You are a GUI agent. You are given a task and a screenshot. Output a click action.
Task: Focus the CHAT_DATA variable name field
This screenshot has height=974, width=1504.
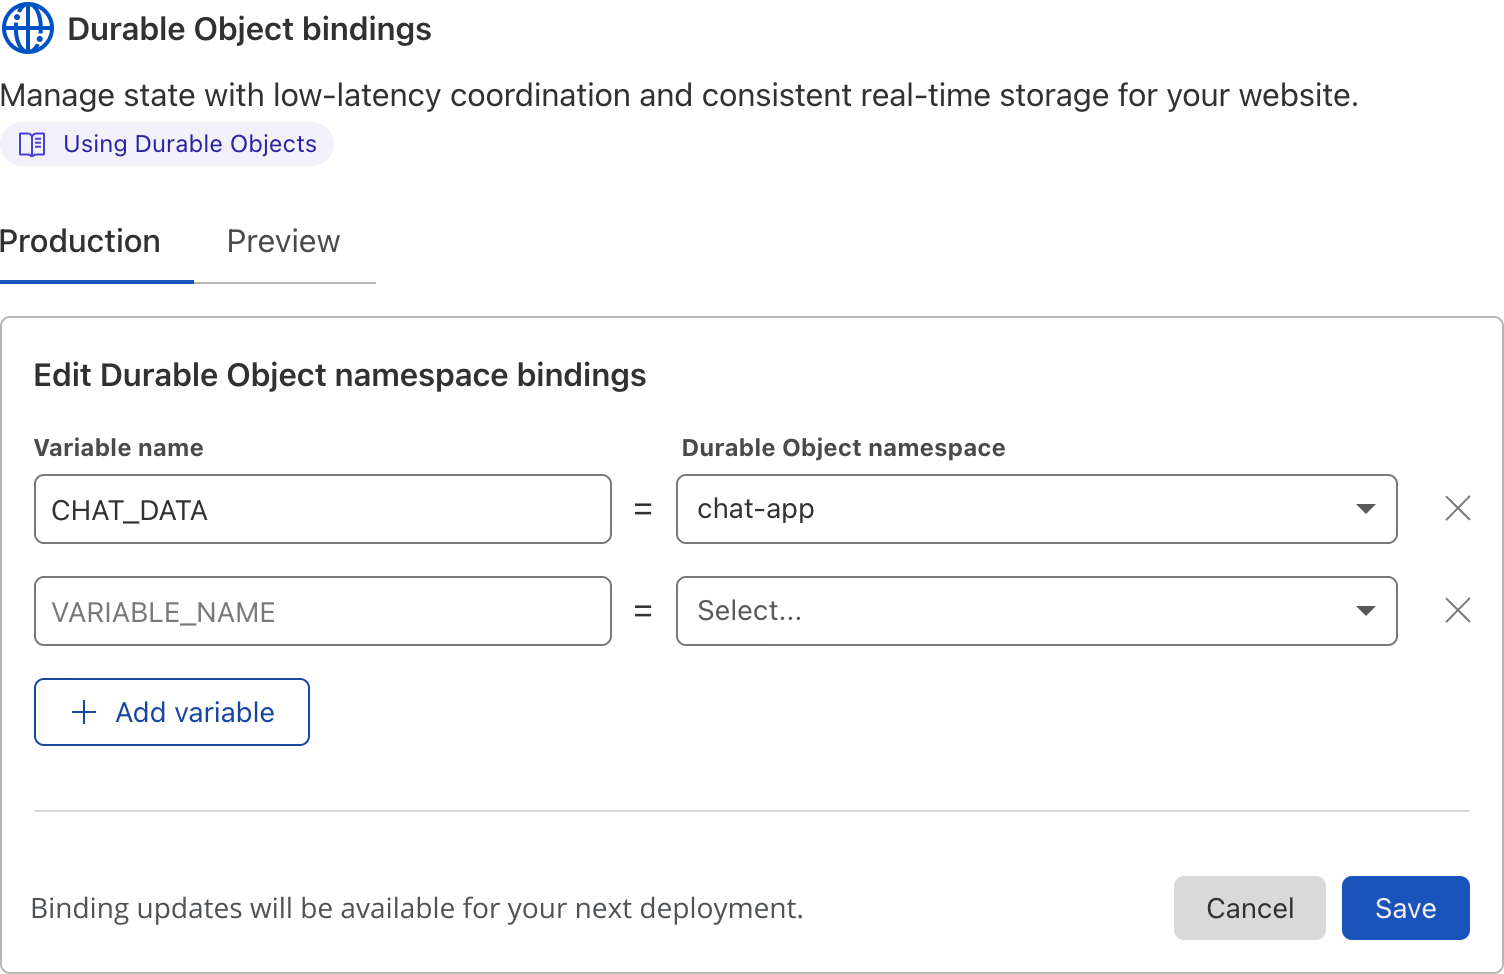point(322,509)
